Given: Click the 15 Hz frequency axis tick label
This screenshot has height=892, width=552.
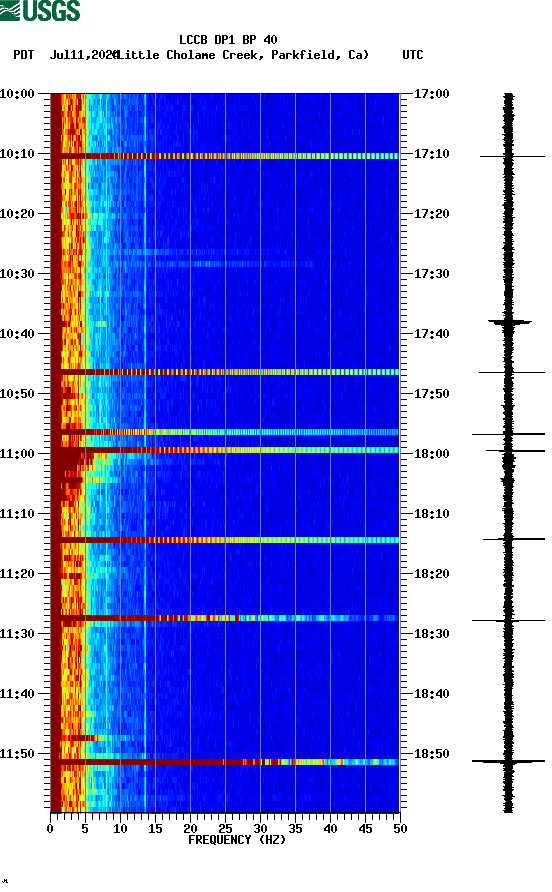Looking at the screenshot, I should [155, 829].
